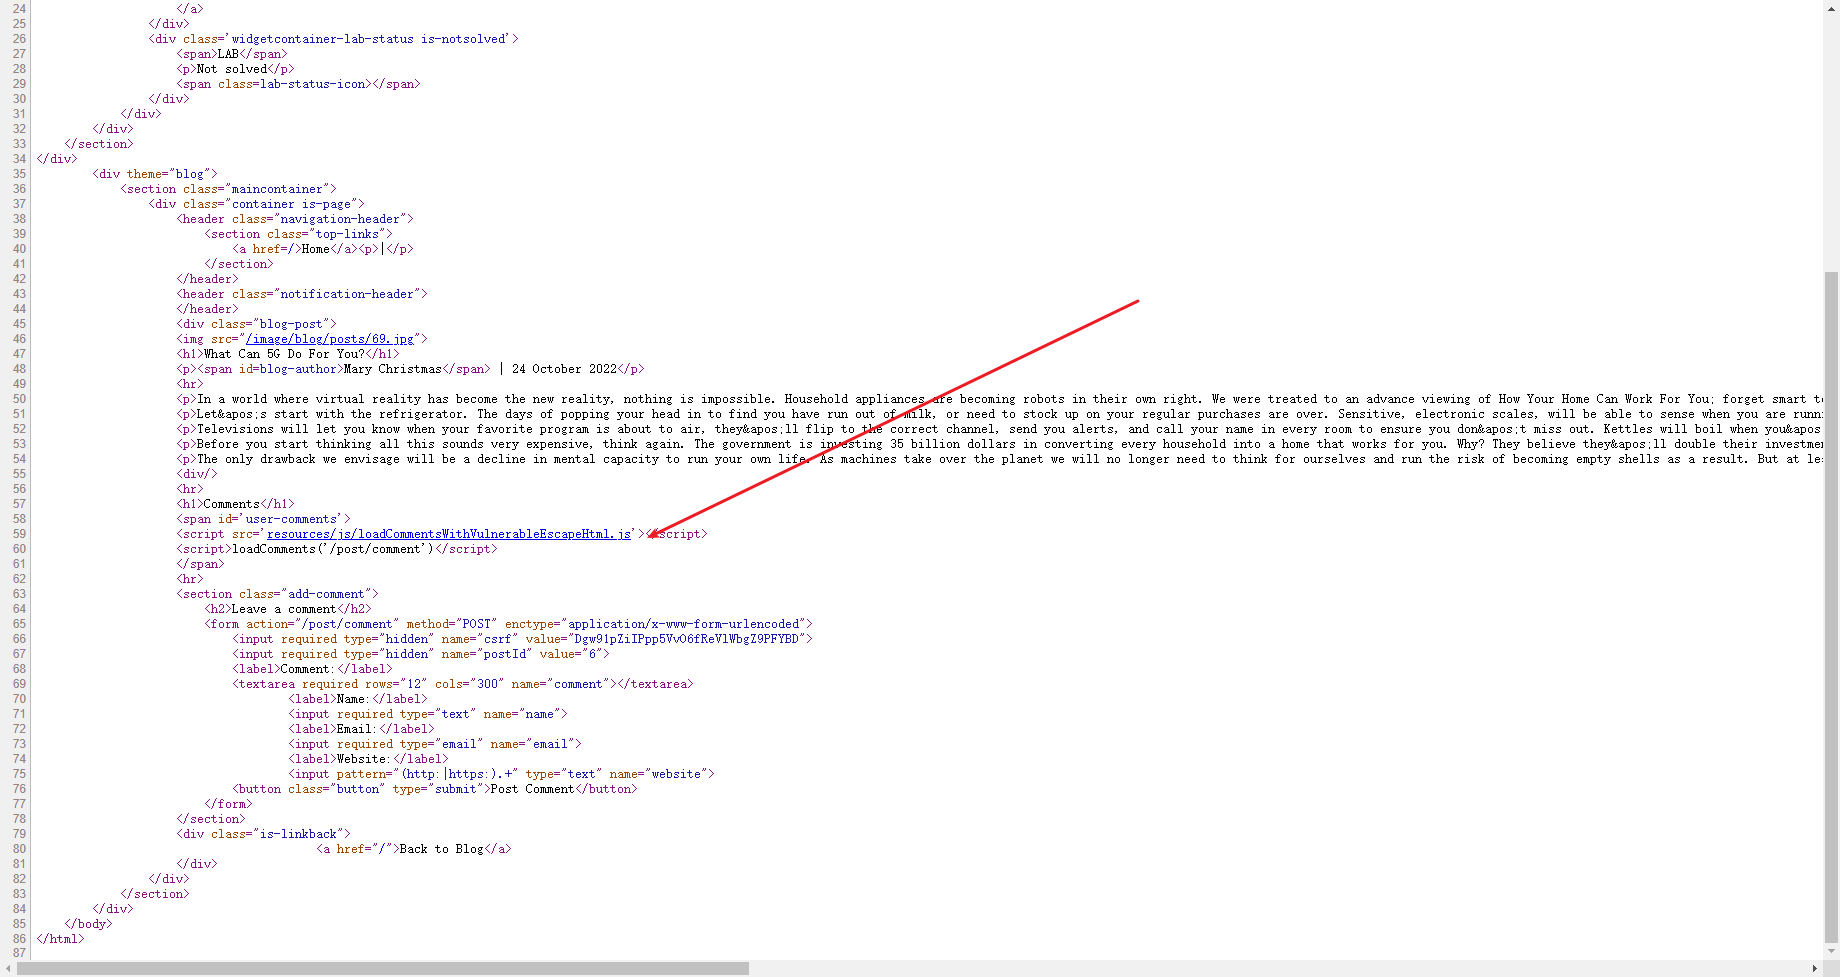Click the 'is-linkback' class value
1840x977 pixels.
coord(298,834)
